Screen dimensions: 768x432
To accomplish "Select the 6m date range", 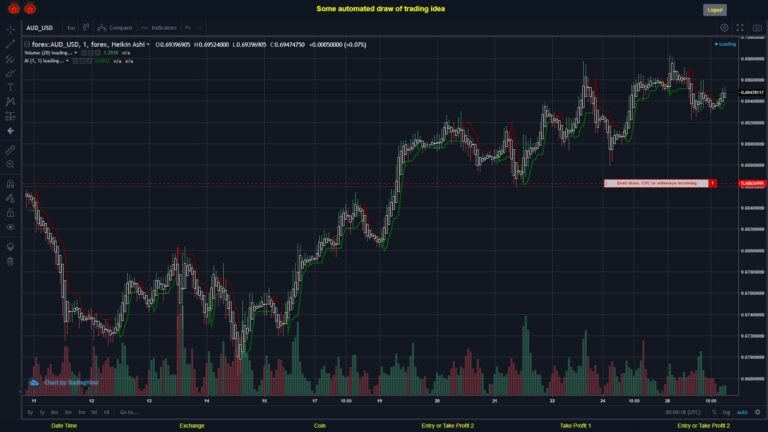I will click(x=54, y=412).
